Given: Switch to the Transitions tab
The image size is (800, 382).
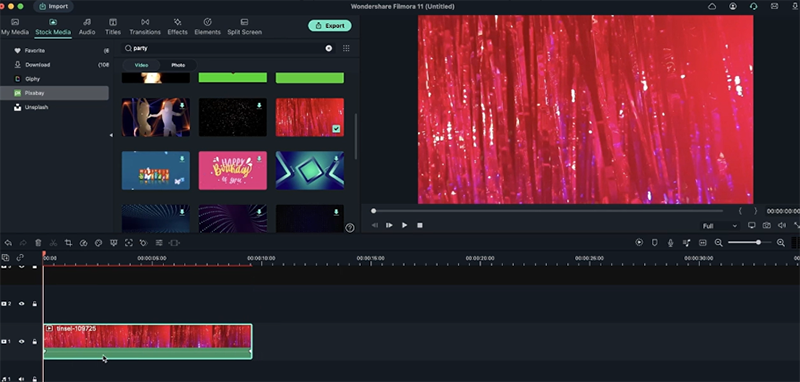Looking at the screenshot, I should tap(145, 27).
